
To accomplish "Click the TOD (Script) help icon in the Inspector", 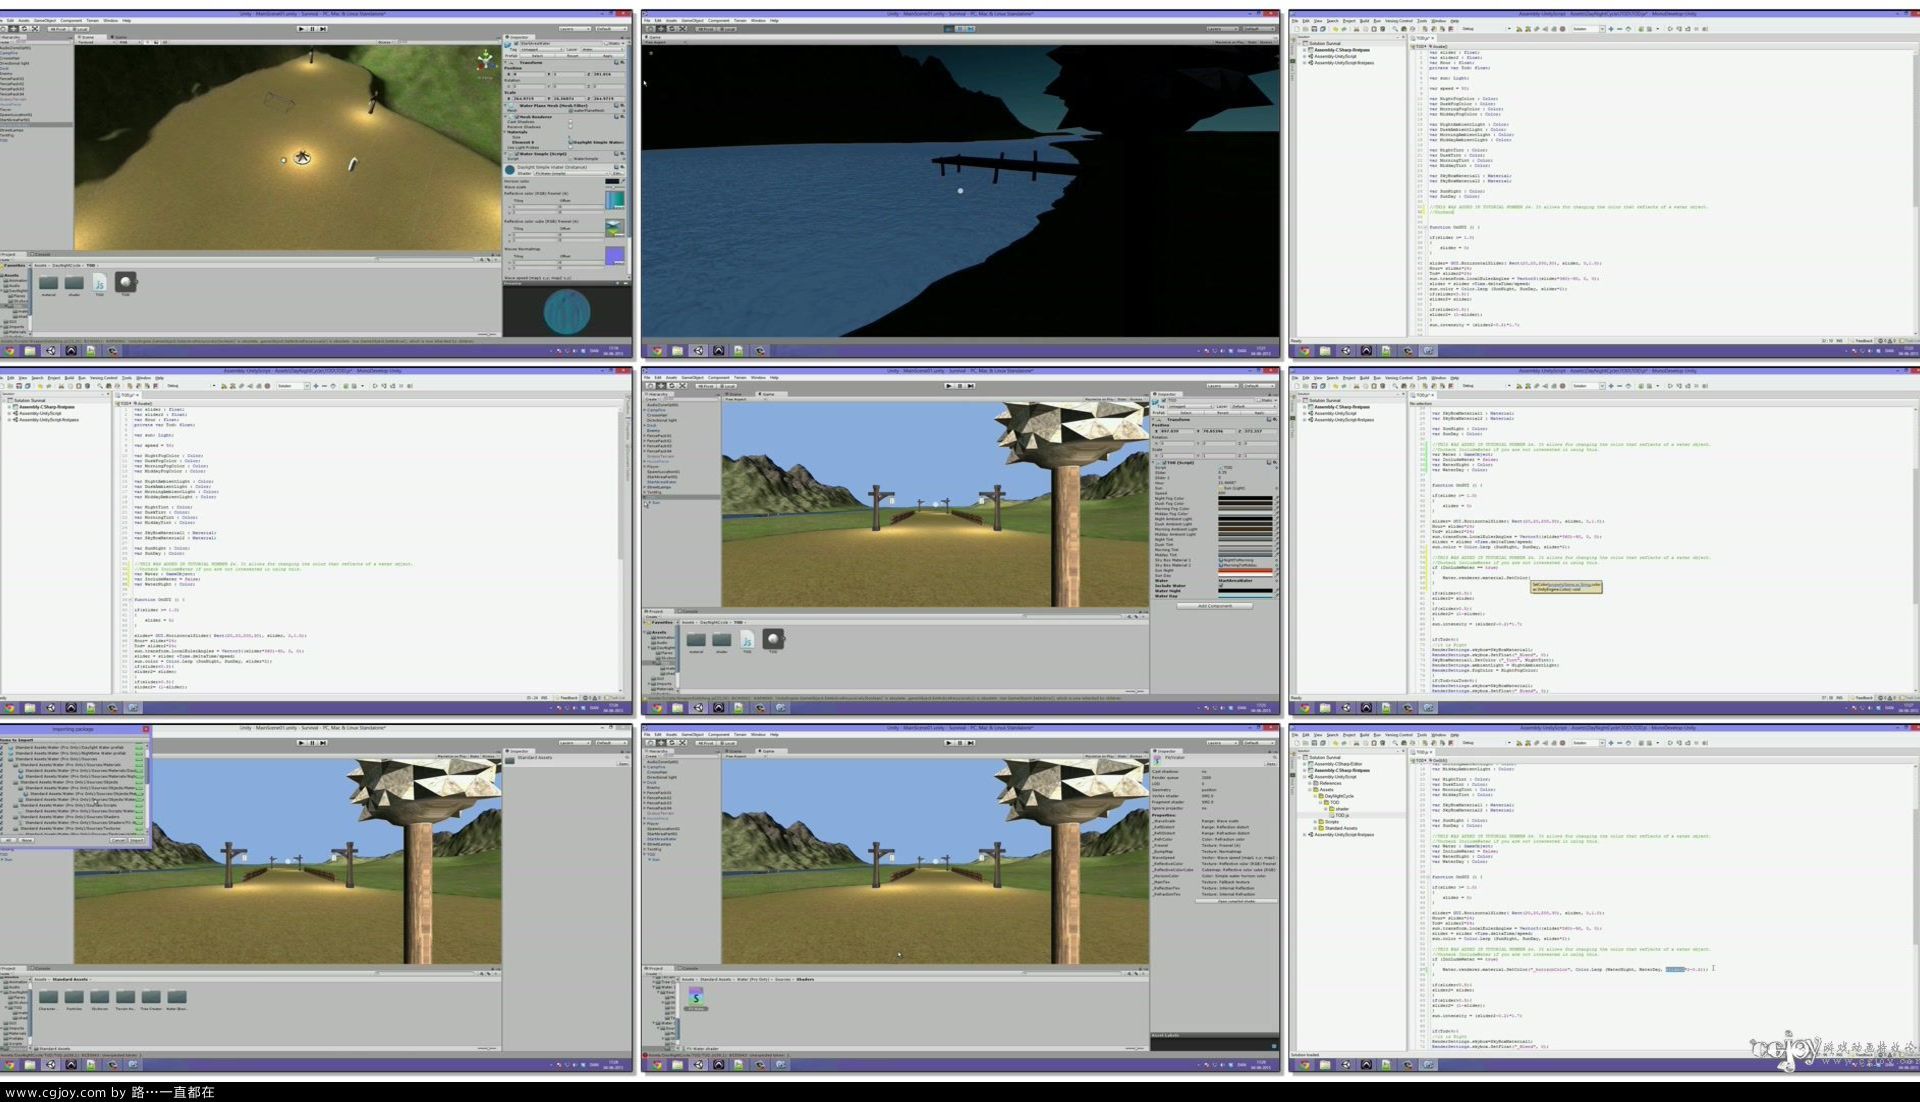I will (1269, 462).
